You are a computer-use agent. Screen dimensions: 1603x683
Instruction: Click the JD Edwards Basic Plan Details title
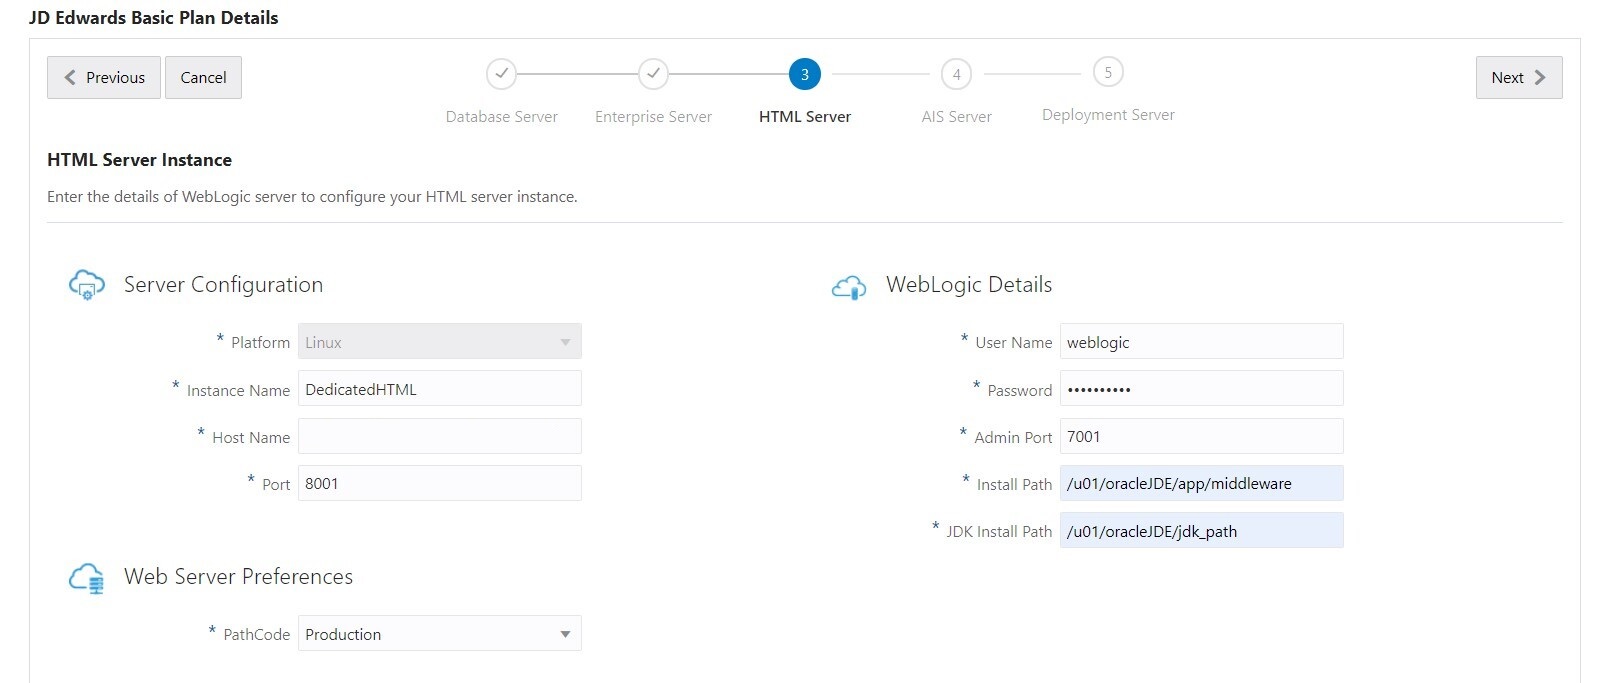pos(154,17)
